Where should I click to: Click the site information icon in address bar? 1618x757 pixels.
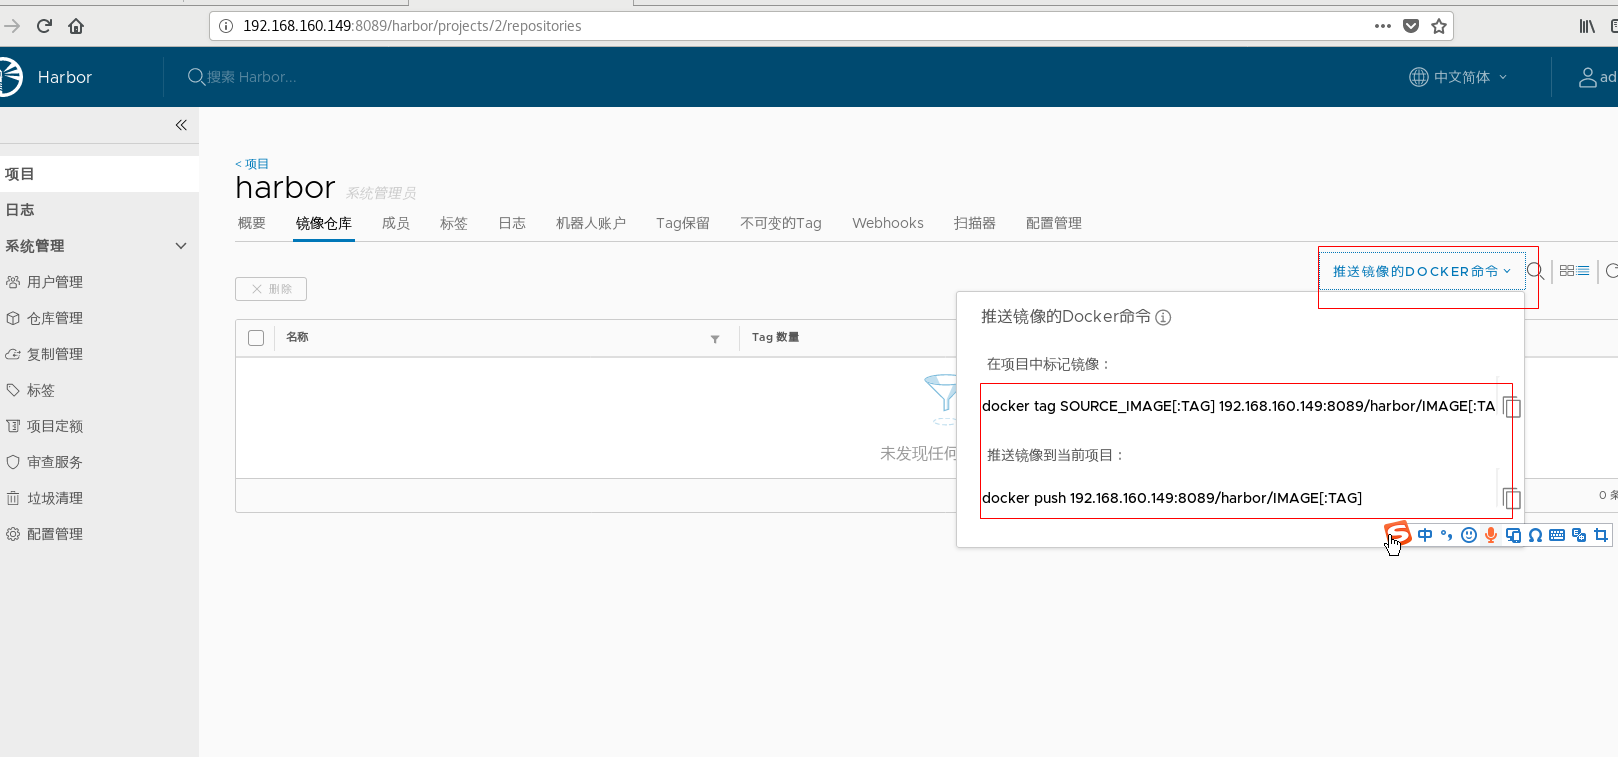pyautogui.click(x=226, y=26)
